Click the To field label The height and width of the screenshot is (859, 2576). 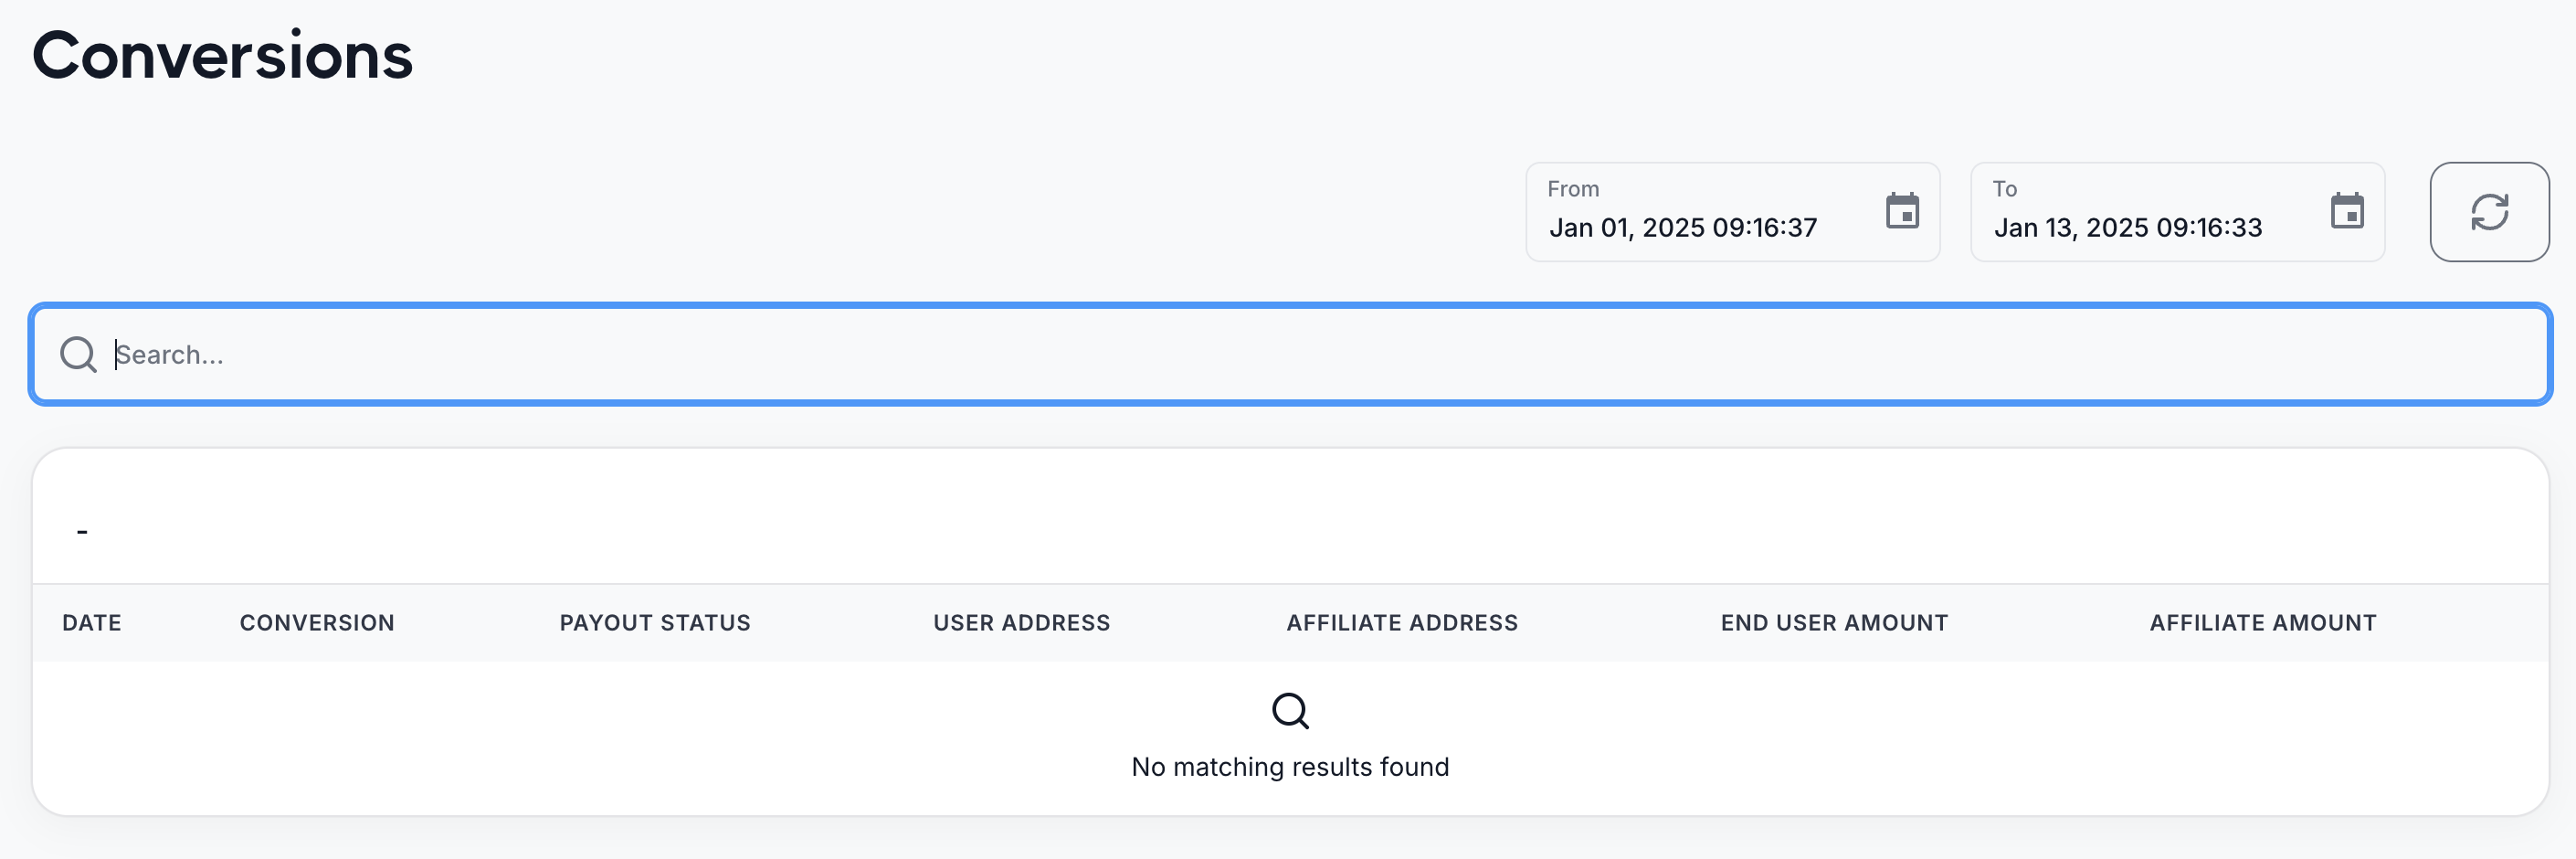click(2004, 189)
